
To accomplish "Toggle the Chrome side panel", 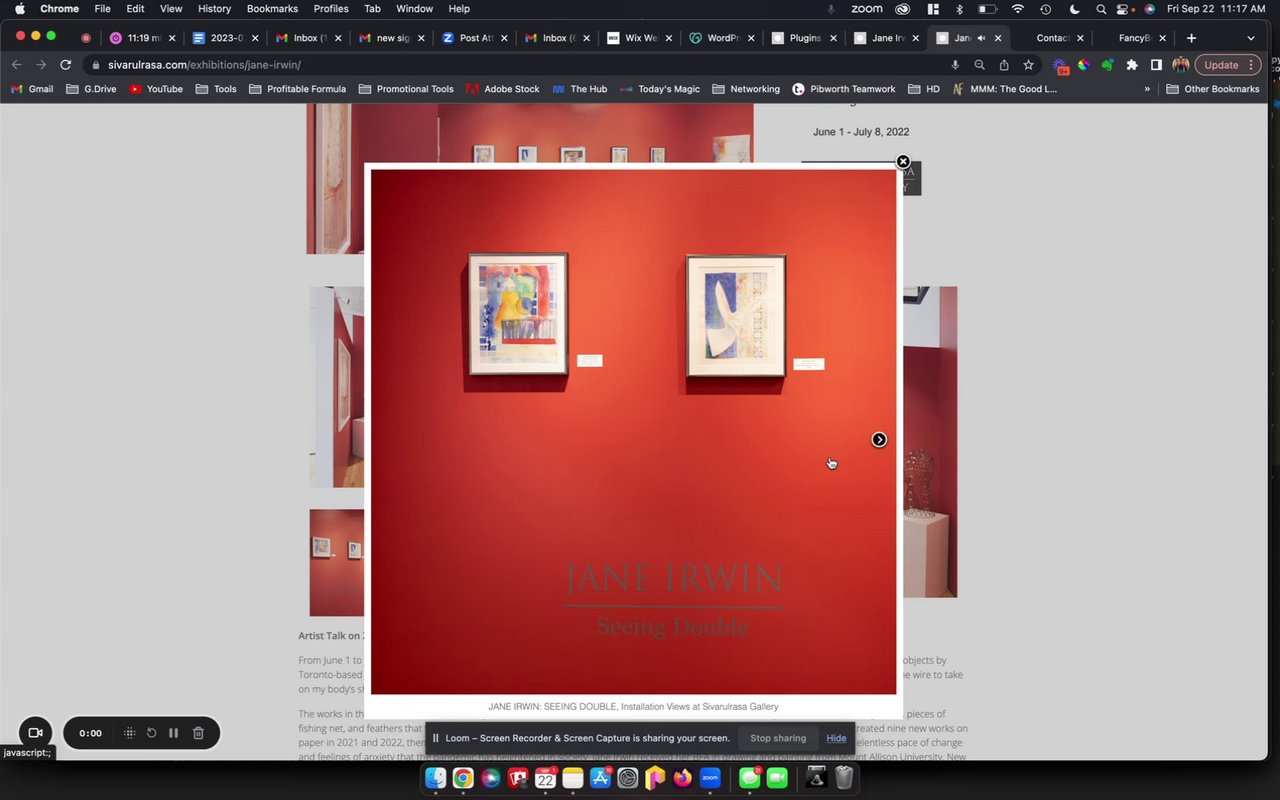I will (x=1156, y=65).
